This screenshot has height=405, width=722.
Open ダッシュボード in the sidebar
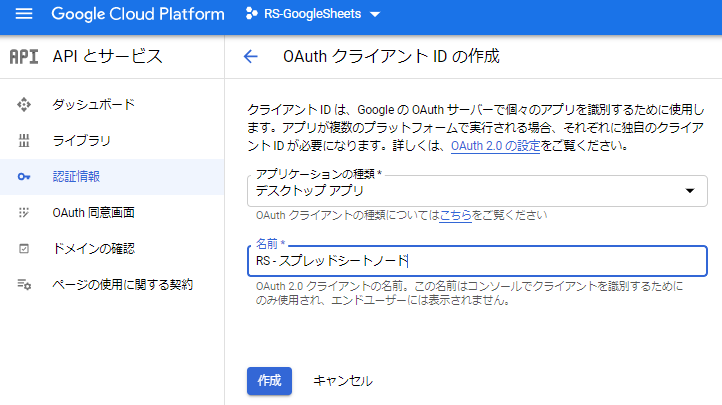[x=93, y=104]
